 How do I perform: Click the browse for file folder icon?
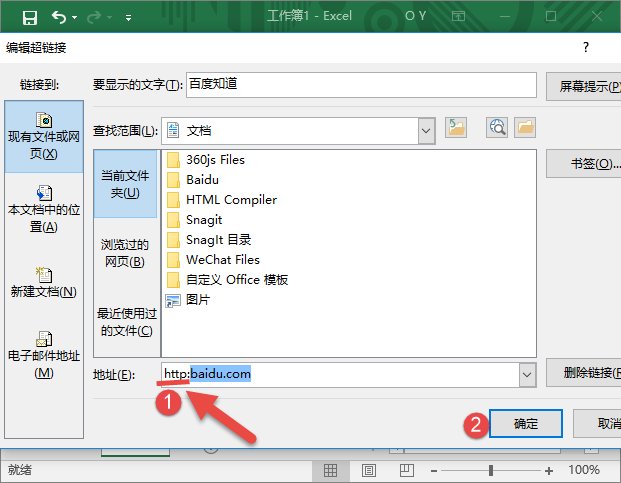(525, 128)
